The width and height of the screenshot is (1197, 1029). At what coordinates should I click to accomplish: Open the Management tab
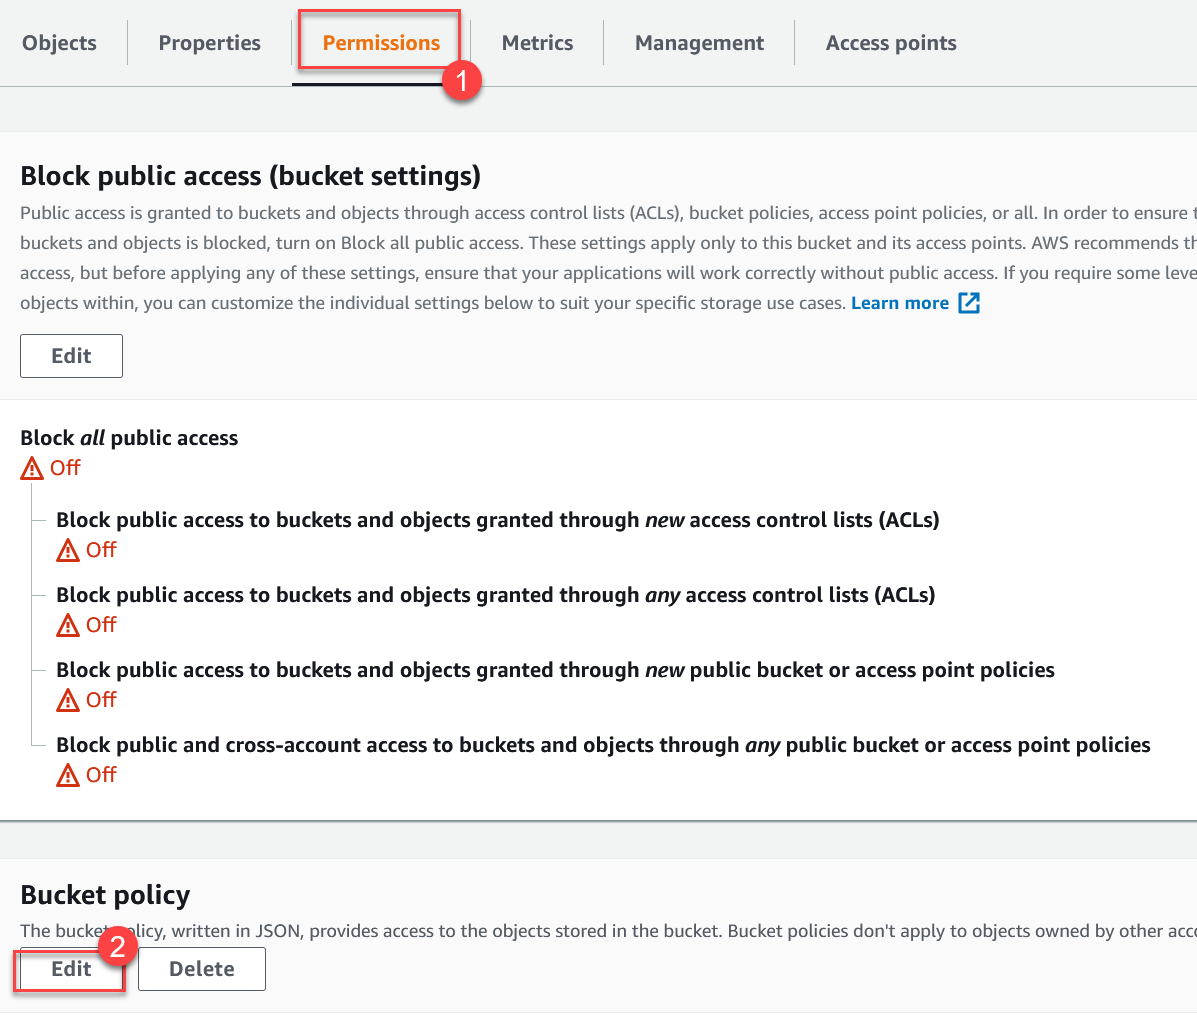[699, 43]
